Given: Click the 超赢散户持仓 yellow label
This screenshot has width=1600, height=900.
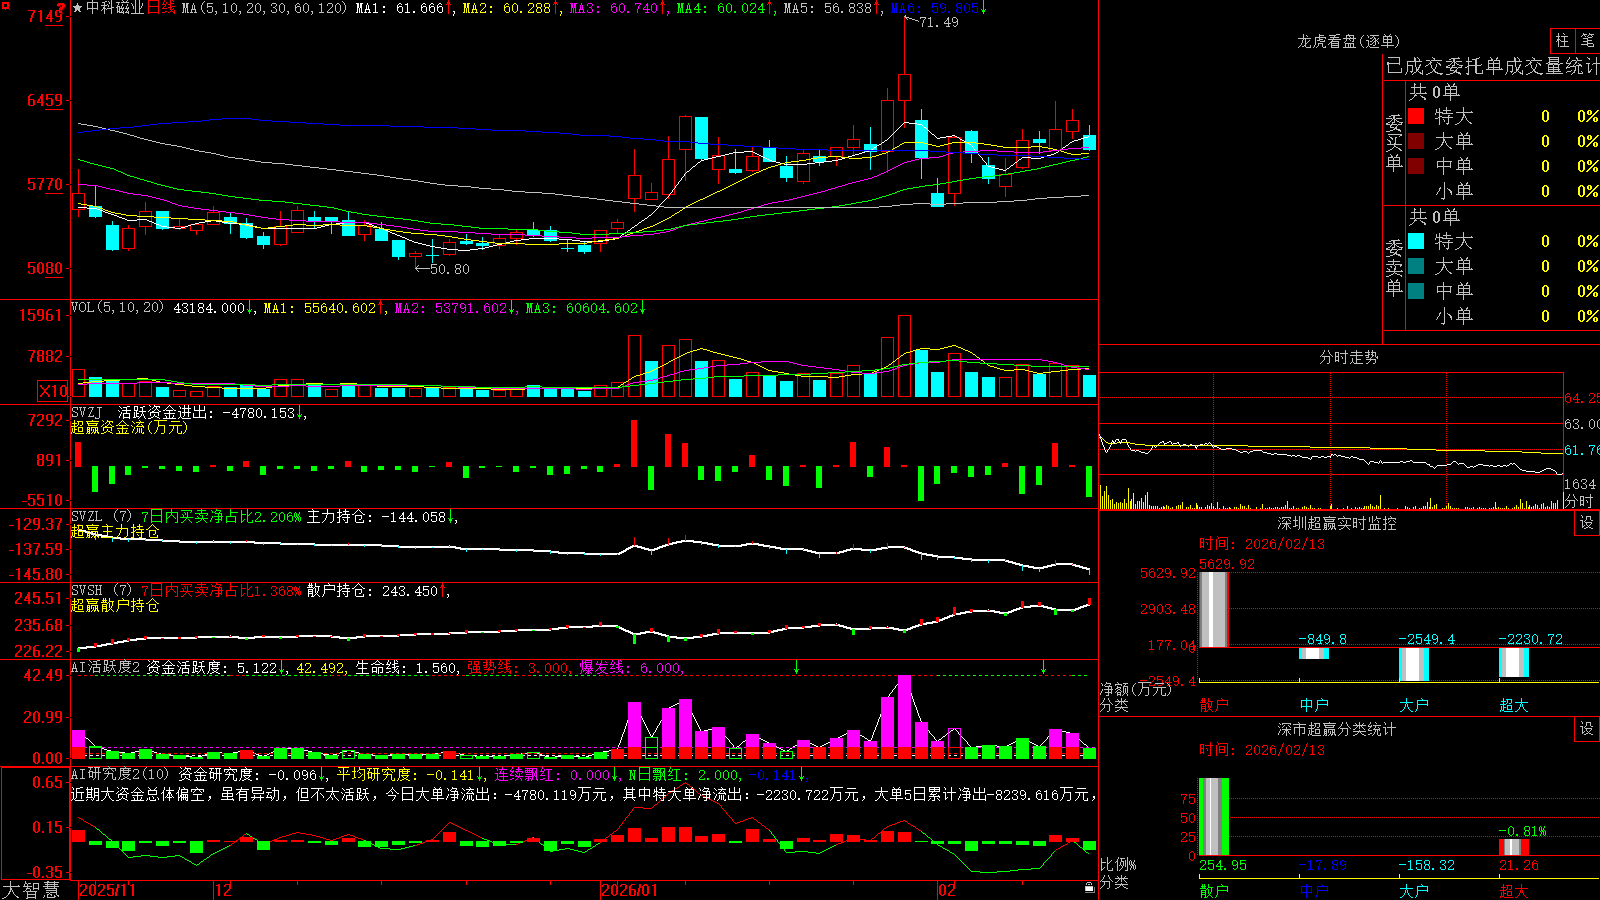Looking at the screenshot, I should pyautogui.click(x=115, y=605).
